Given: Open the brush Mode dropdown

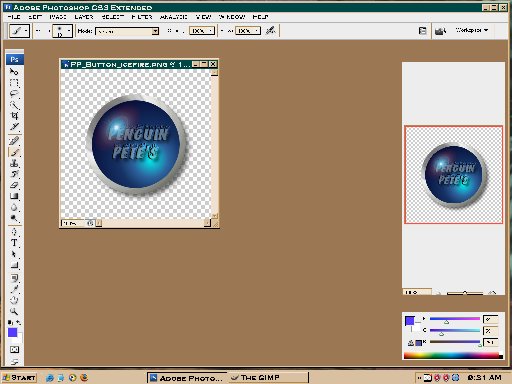Looking at the screenshot, I should pos(127,31).
